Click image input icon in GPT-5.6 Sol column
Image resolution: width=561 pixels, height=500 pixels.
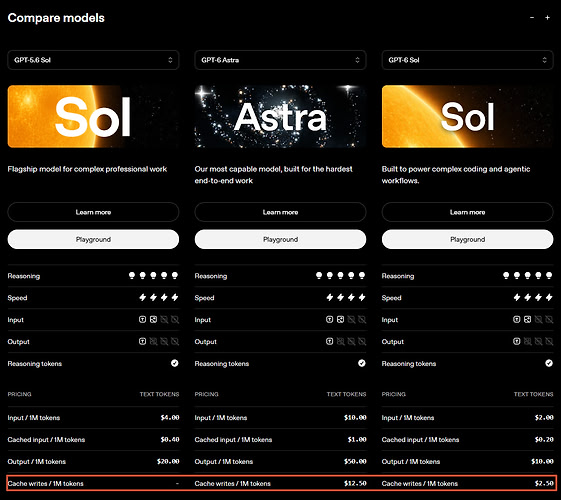tap(153, 319)
